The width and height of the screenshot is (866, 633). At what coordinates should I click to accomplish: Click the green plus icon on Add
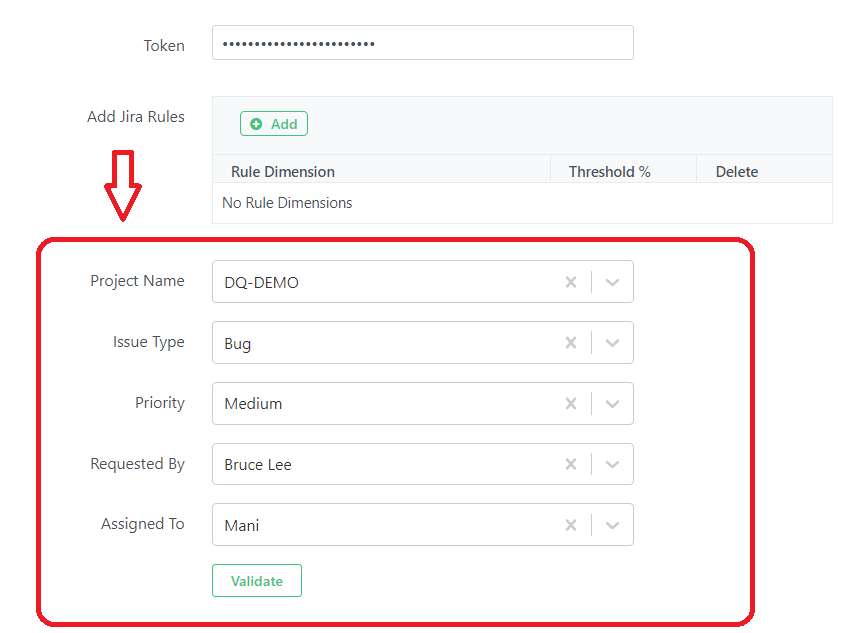tap(256, 124)
